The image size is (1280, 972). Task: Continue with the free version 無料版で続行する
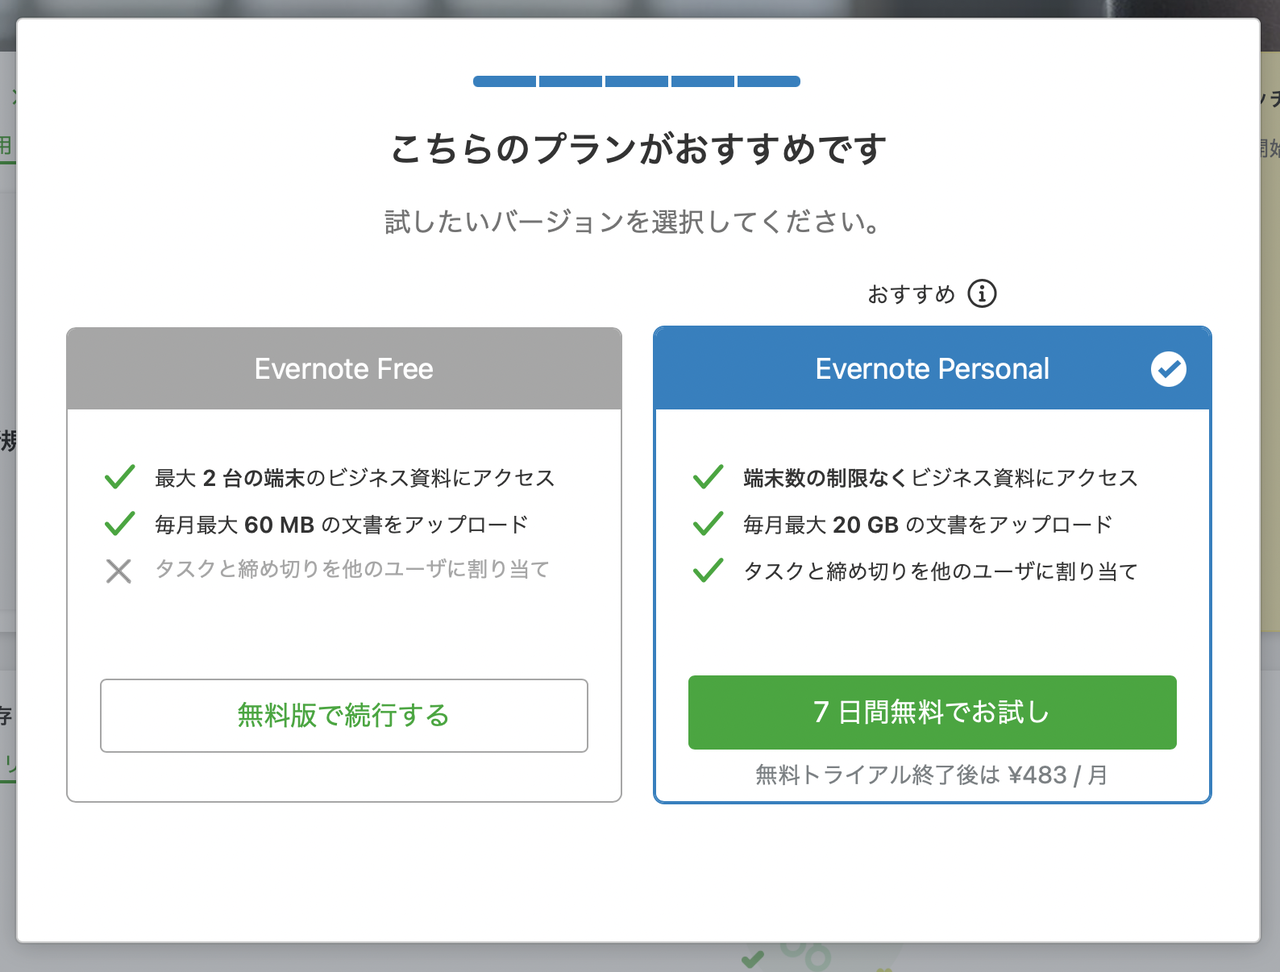click(344, 715)
